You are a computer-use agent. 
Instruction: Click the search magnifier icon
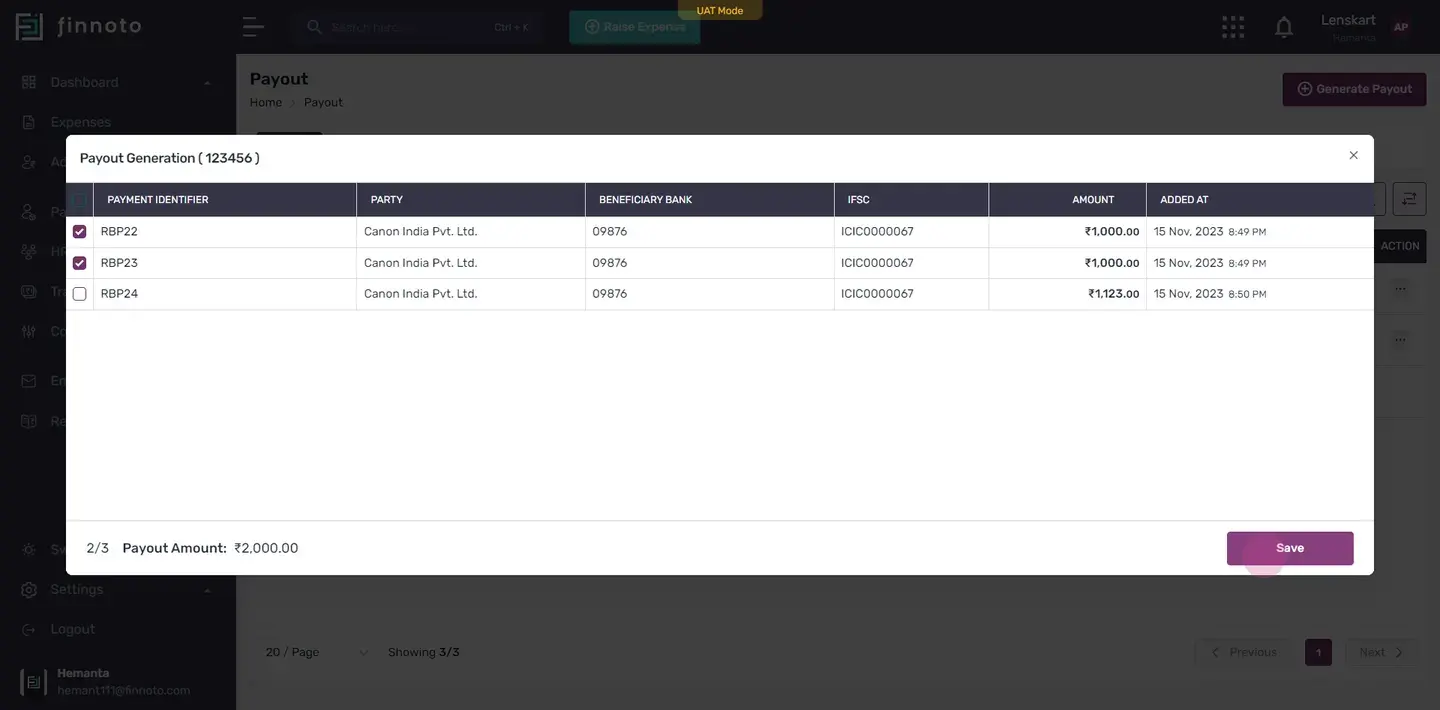[314, 27]
